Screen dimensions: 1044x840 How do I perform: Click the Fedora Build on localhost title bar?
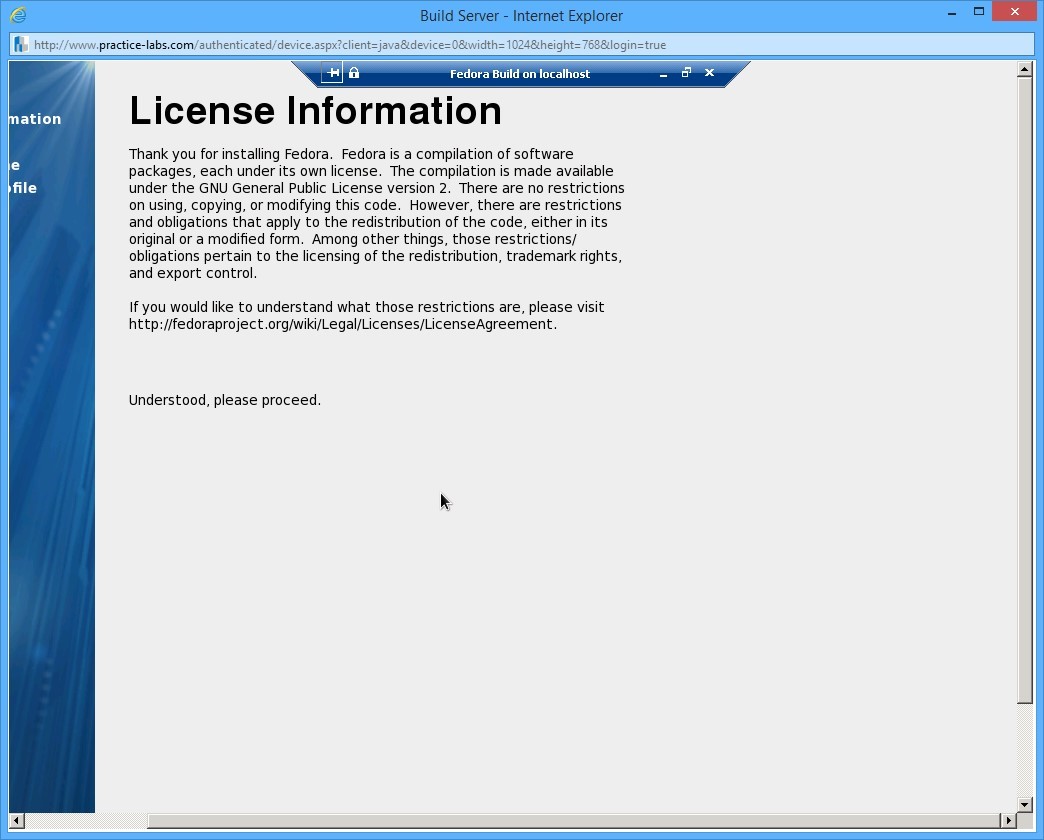(x=520, y=73)
